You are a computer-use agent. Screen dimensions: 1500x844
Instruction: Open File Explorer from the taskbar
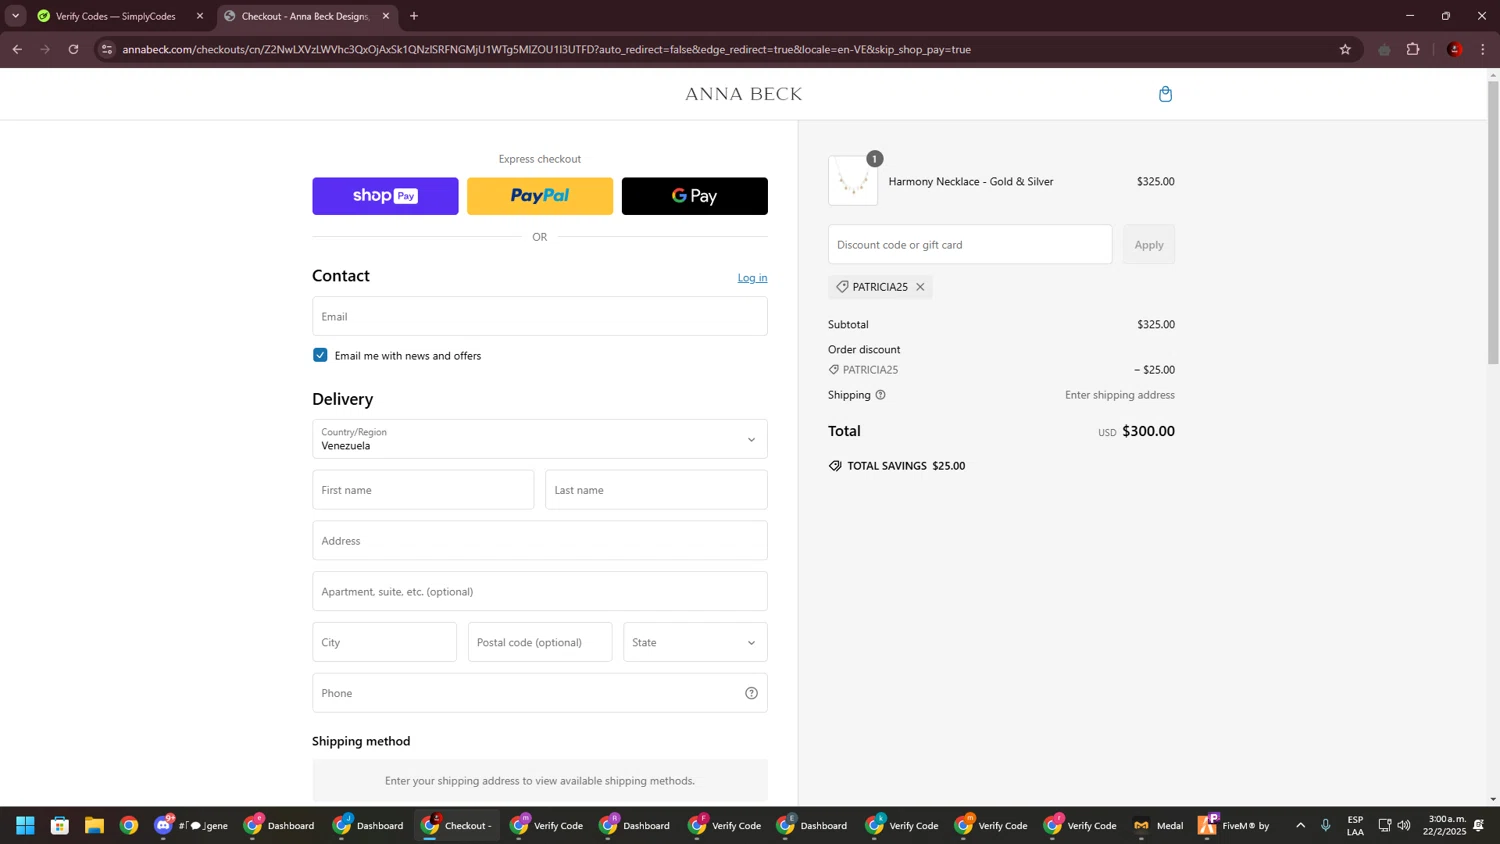click(94, 825)
